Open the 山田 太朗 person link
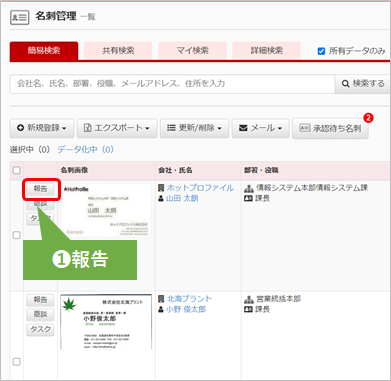This screenshot has height=381, width=391. click(x=182, y=198)
